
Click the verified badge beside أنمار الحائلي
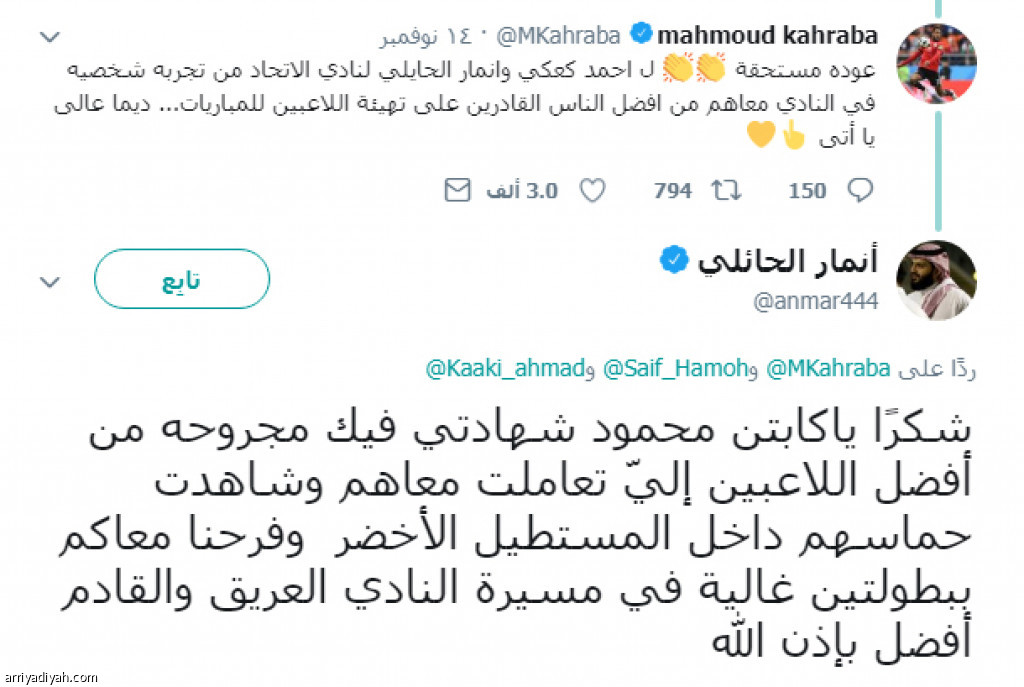pos(672,262)
